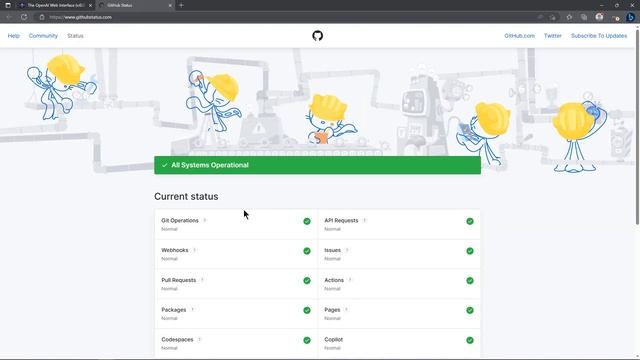Open the browser Favorites star icon

569,17
